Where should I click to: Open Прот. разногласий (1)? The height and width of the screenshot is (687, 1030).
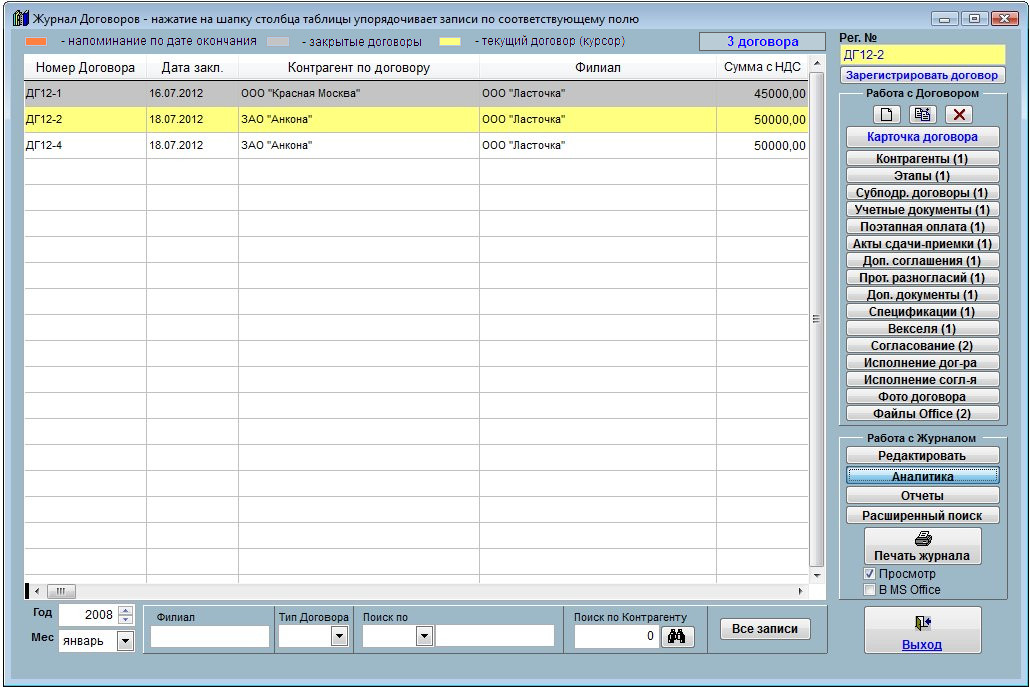pyautogui.click(x=922, y=278)
